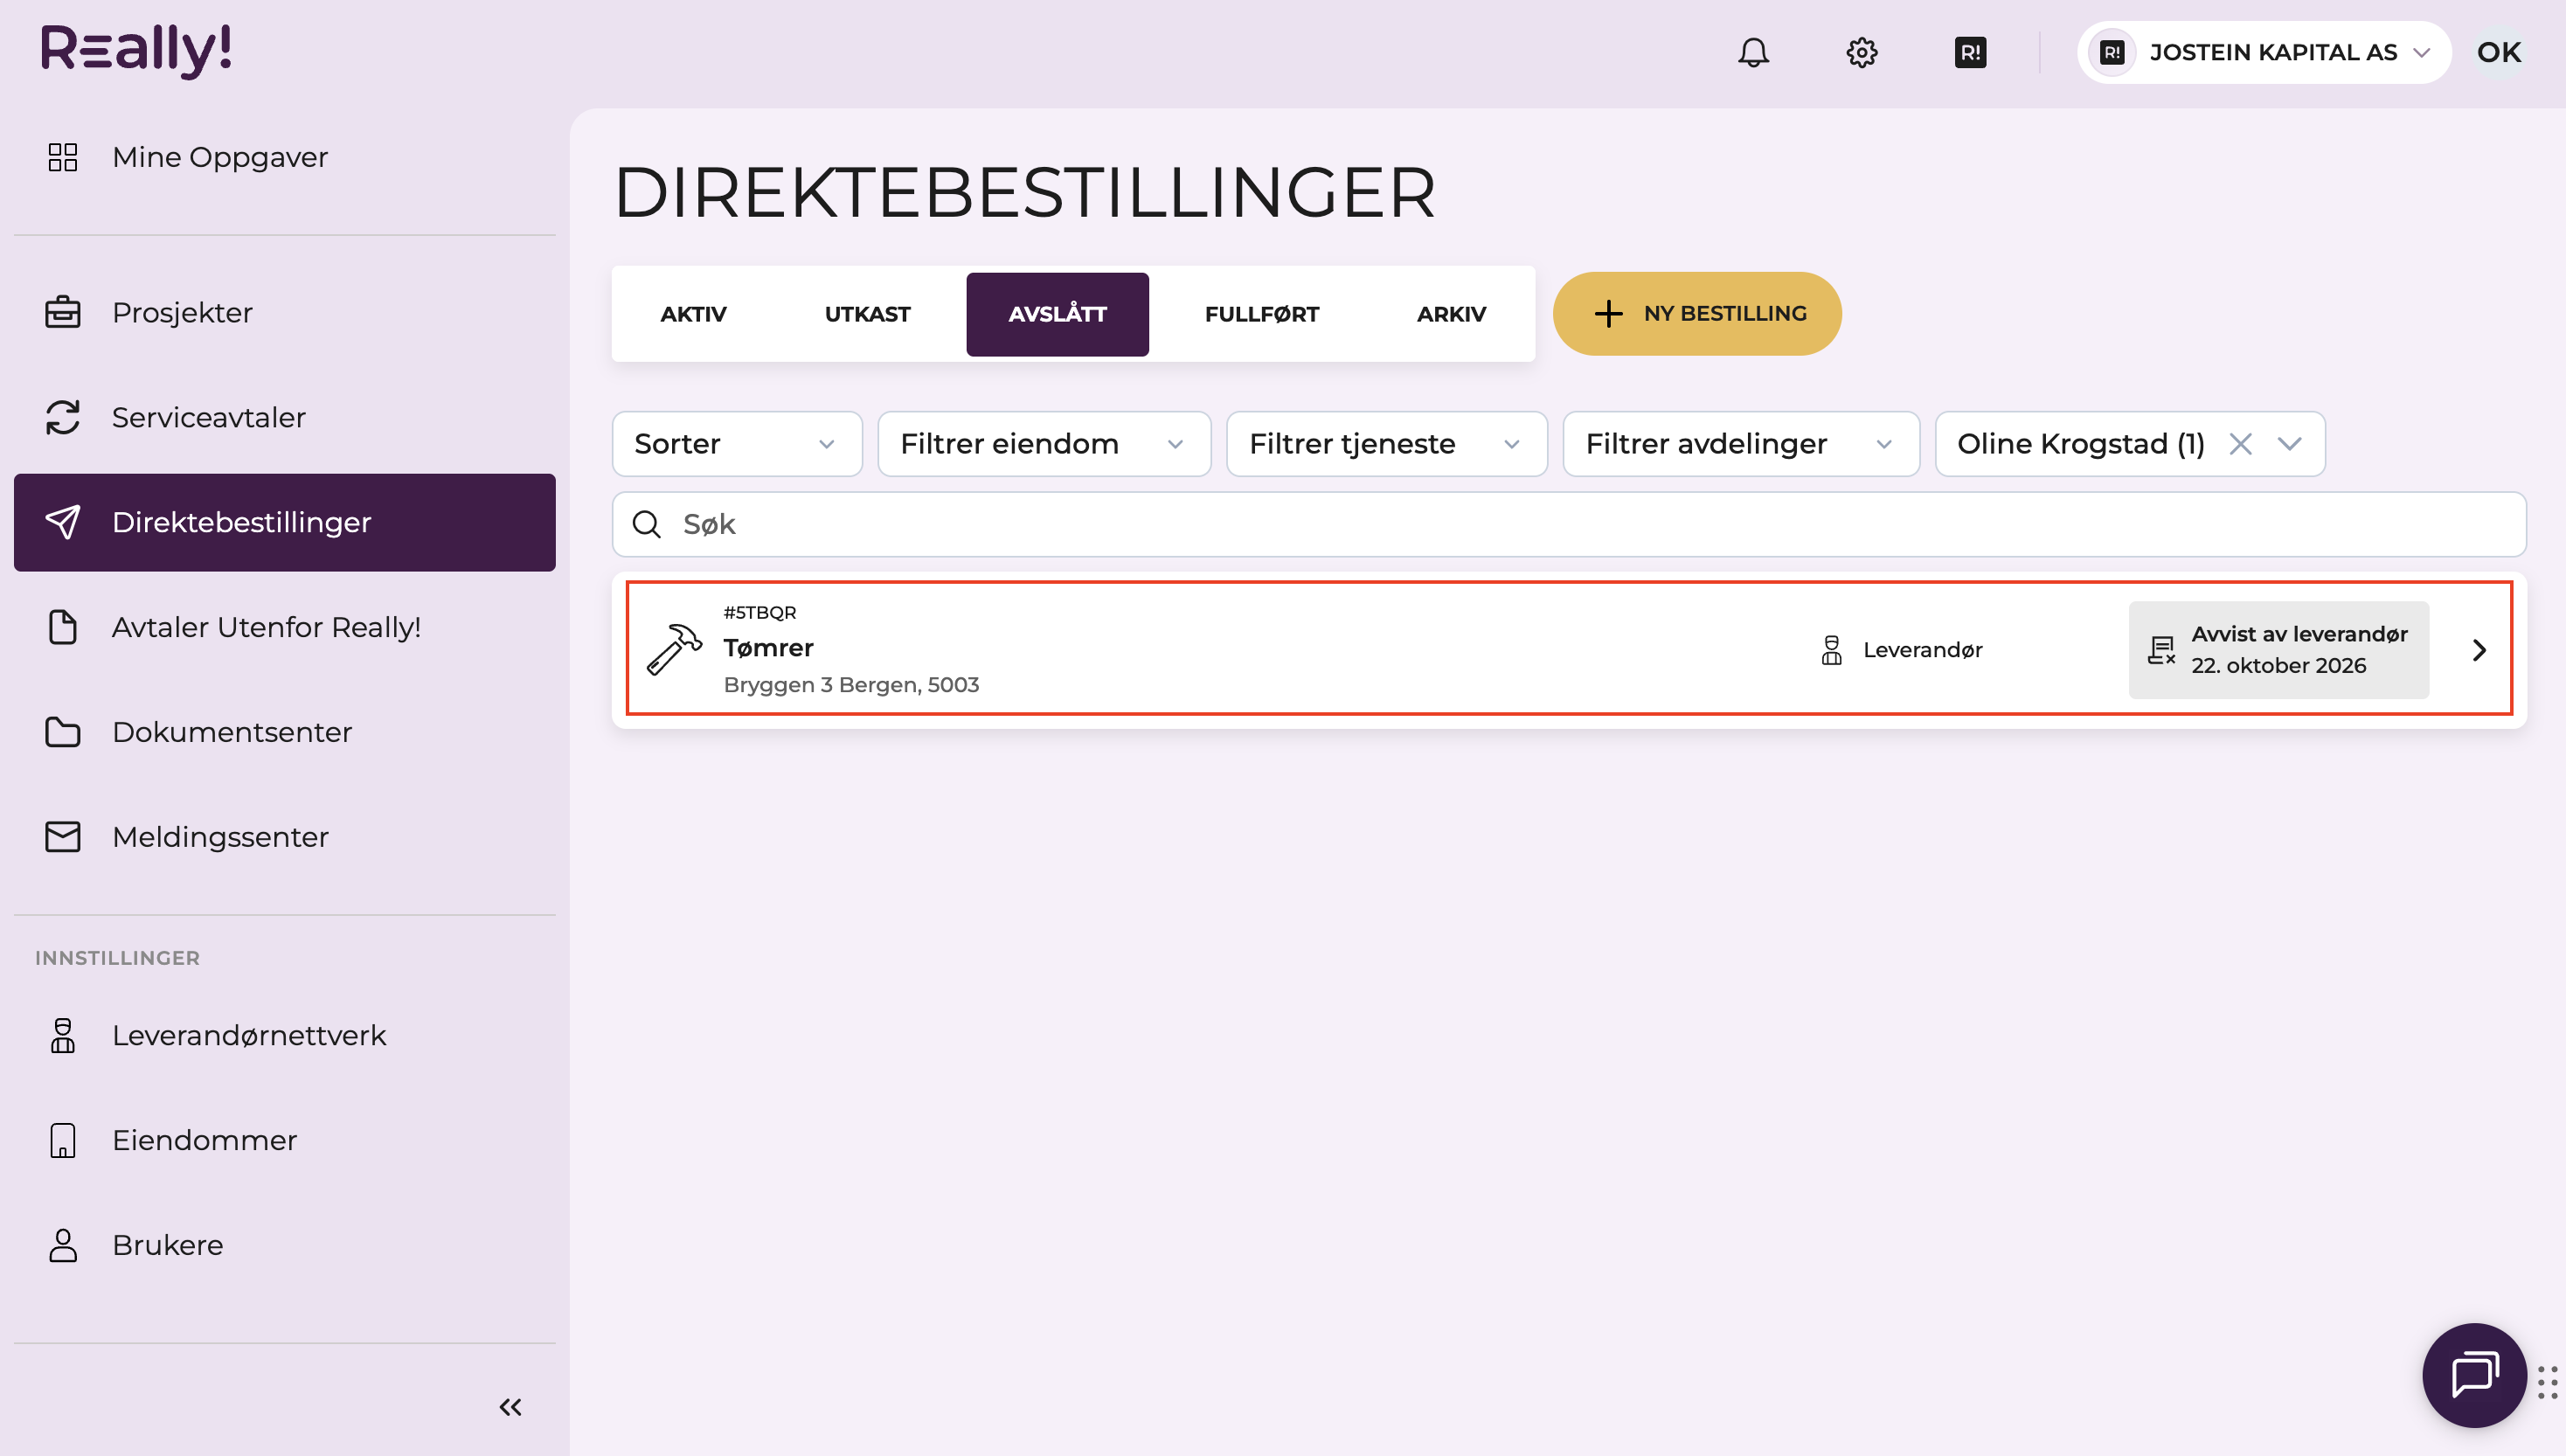The image size is (2566, 1456).
Task: Click the R! square icon in header
Action: [x=1970, y=52]
